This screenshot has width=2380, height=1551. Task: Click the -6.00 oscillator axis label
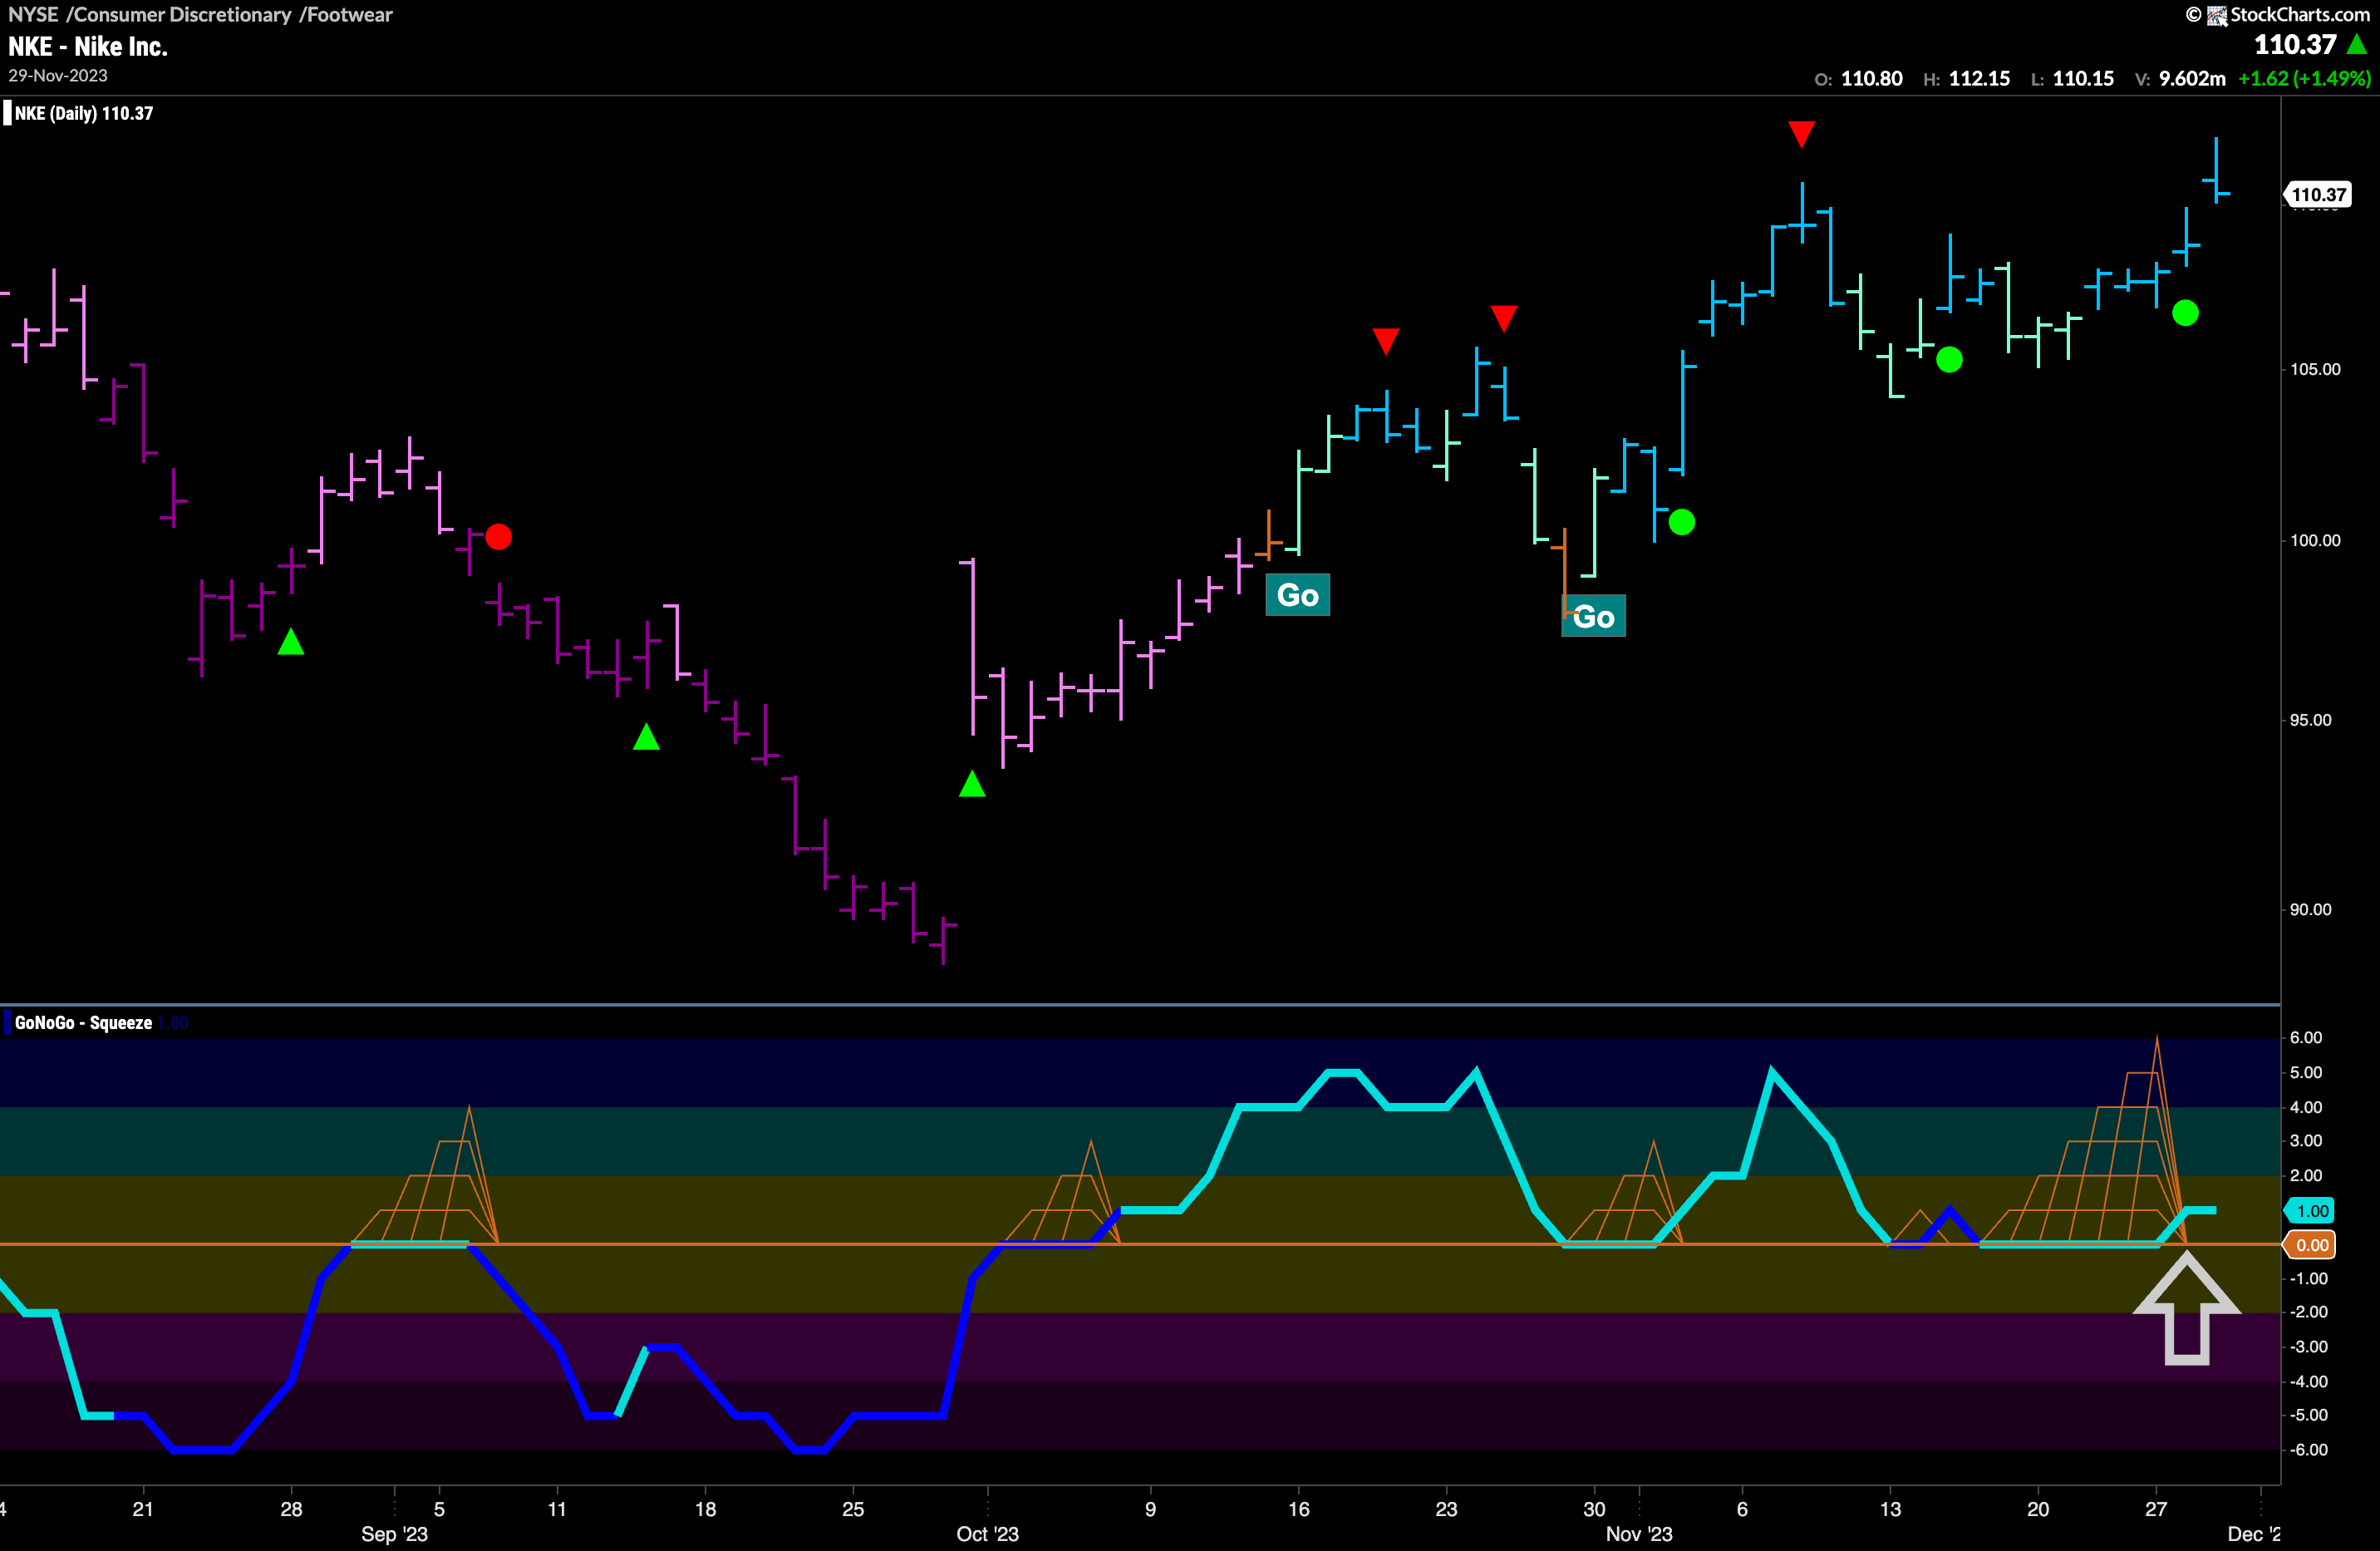pos(2308,1450)
